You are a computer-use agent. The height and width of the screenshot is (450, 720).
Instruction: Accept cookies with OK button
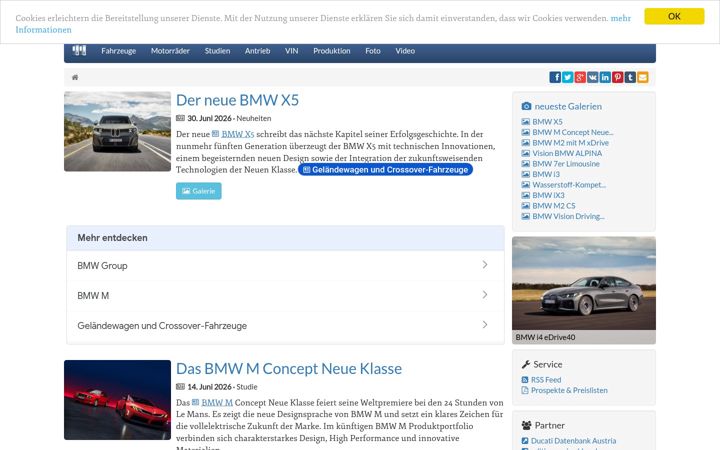674,16
